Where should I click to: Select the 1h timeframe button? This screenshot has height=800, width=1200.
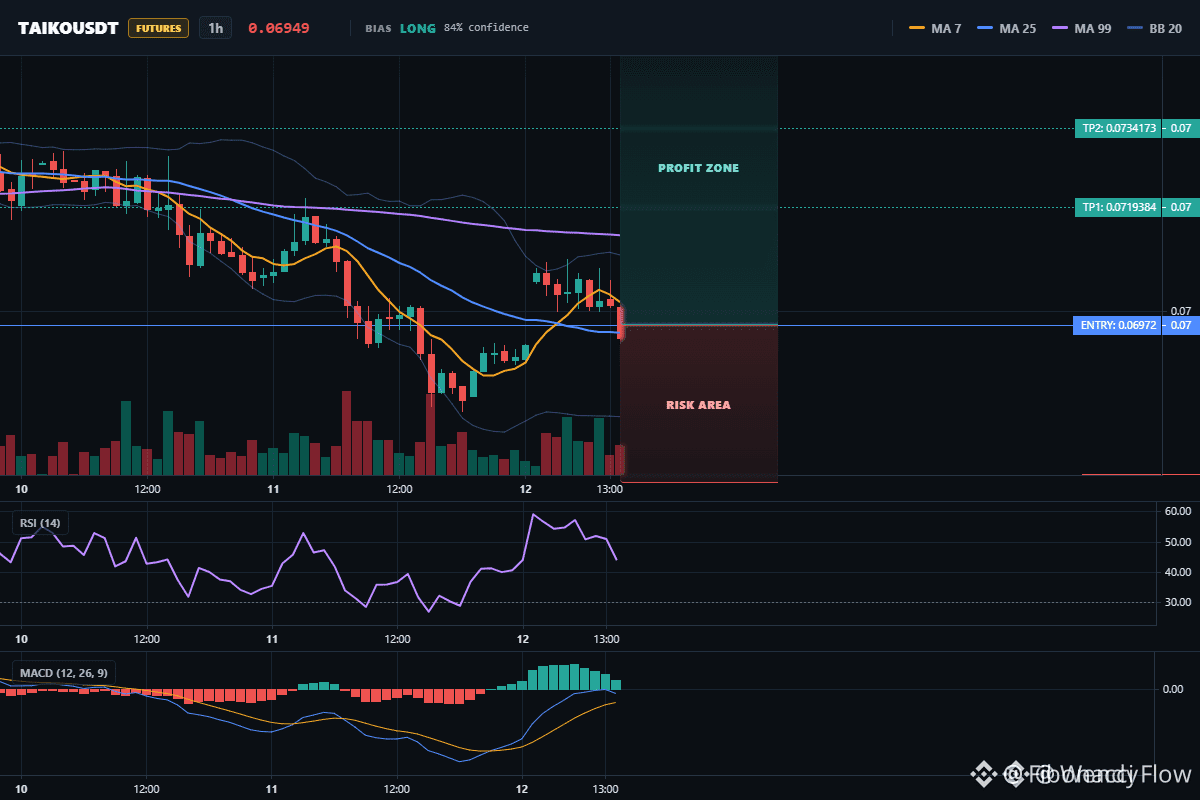[x=215, y=28]
